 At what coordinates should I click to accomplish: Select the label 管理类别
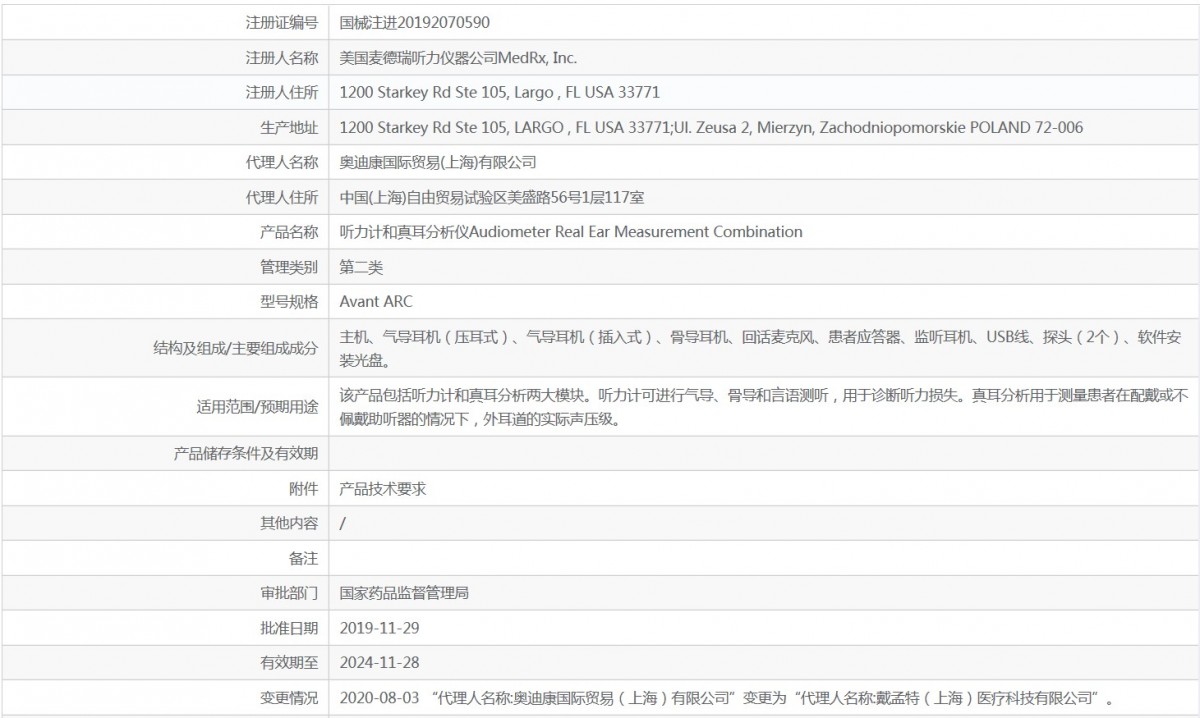289,267
